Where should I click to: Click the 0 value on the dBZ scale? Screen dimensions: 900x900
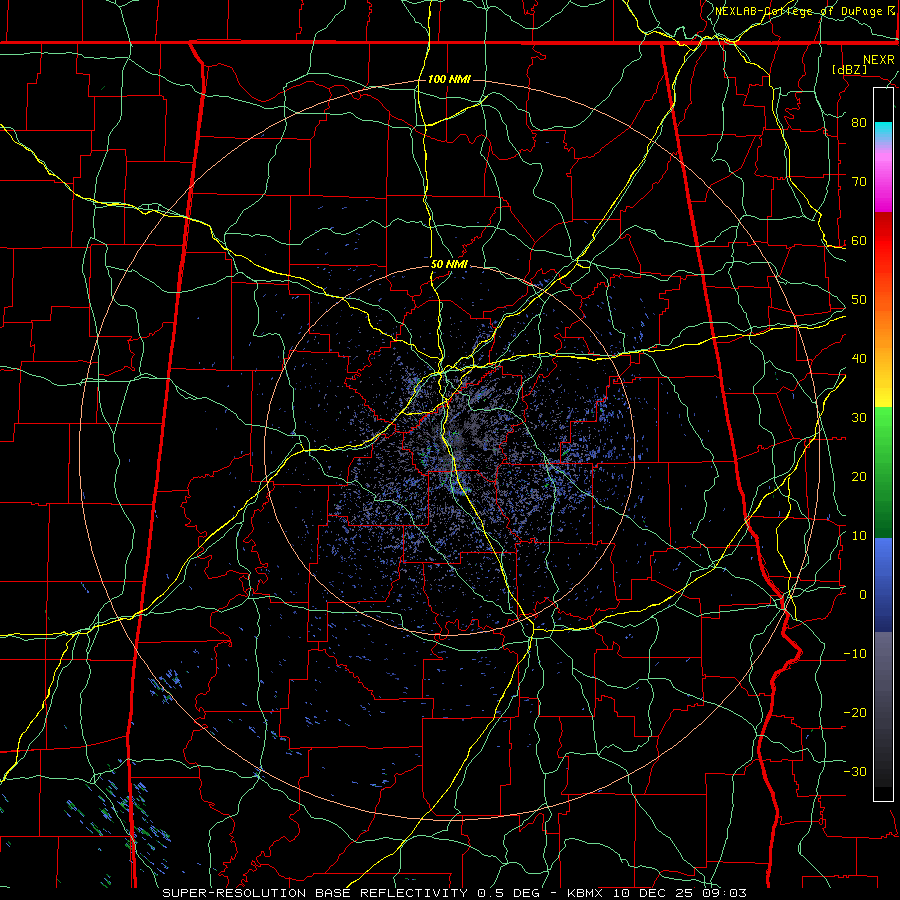click(x=863, y=595)
